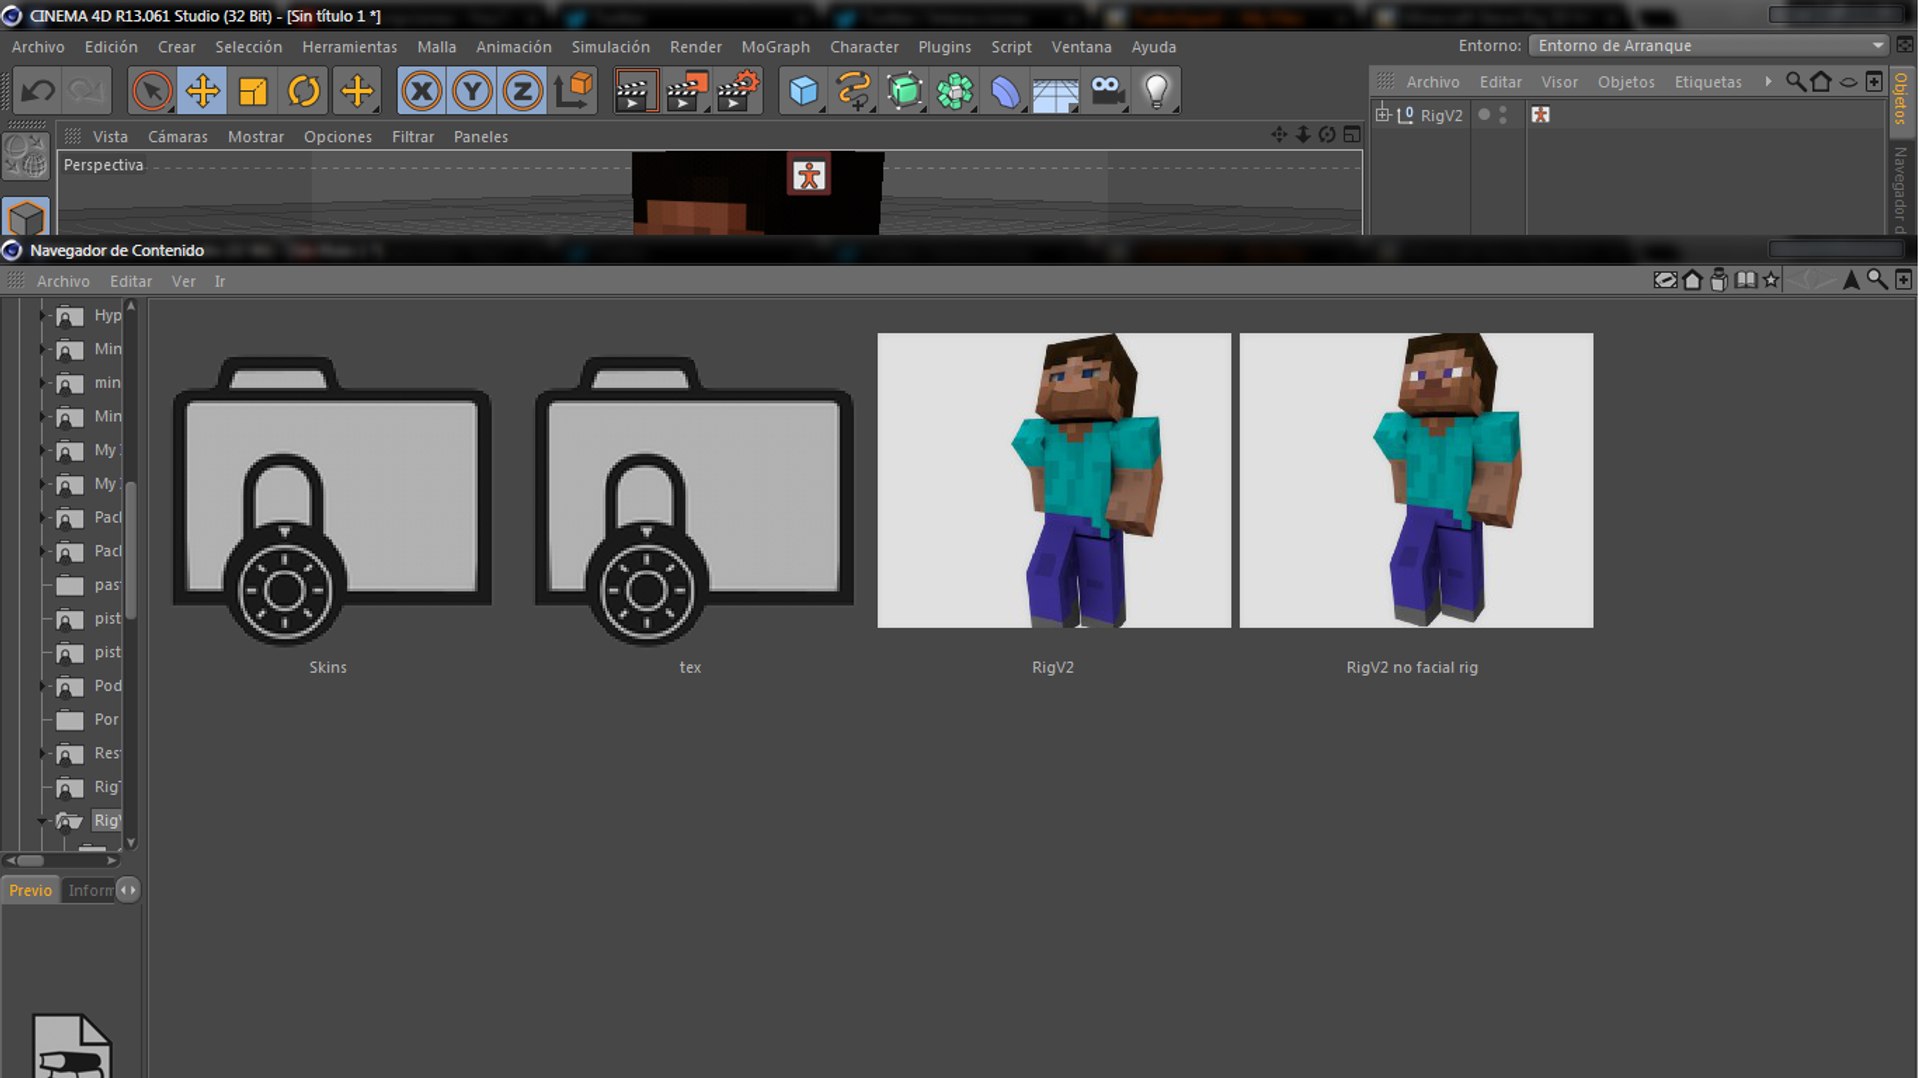Switch to Inform tab
Screen dimensions: 1920x1078
(90, 891)
